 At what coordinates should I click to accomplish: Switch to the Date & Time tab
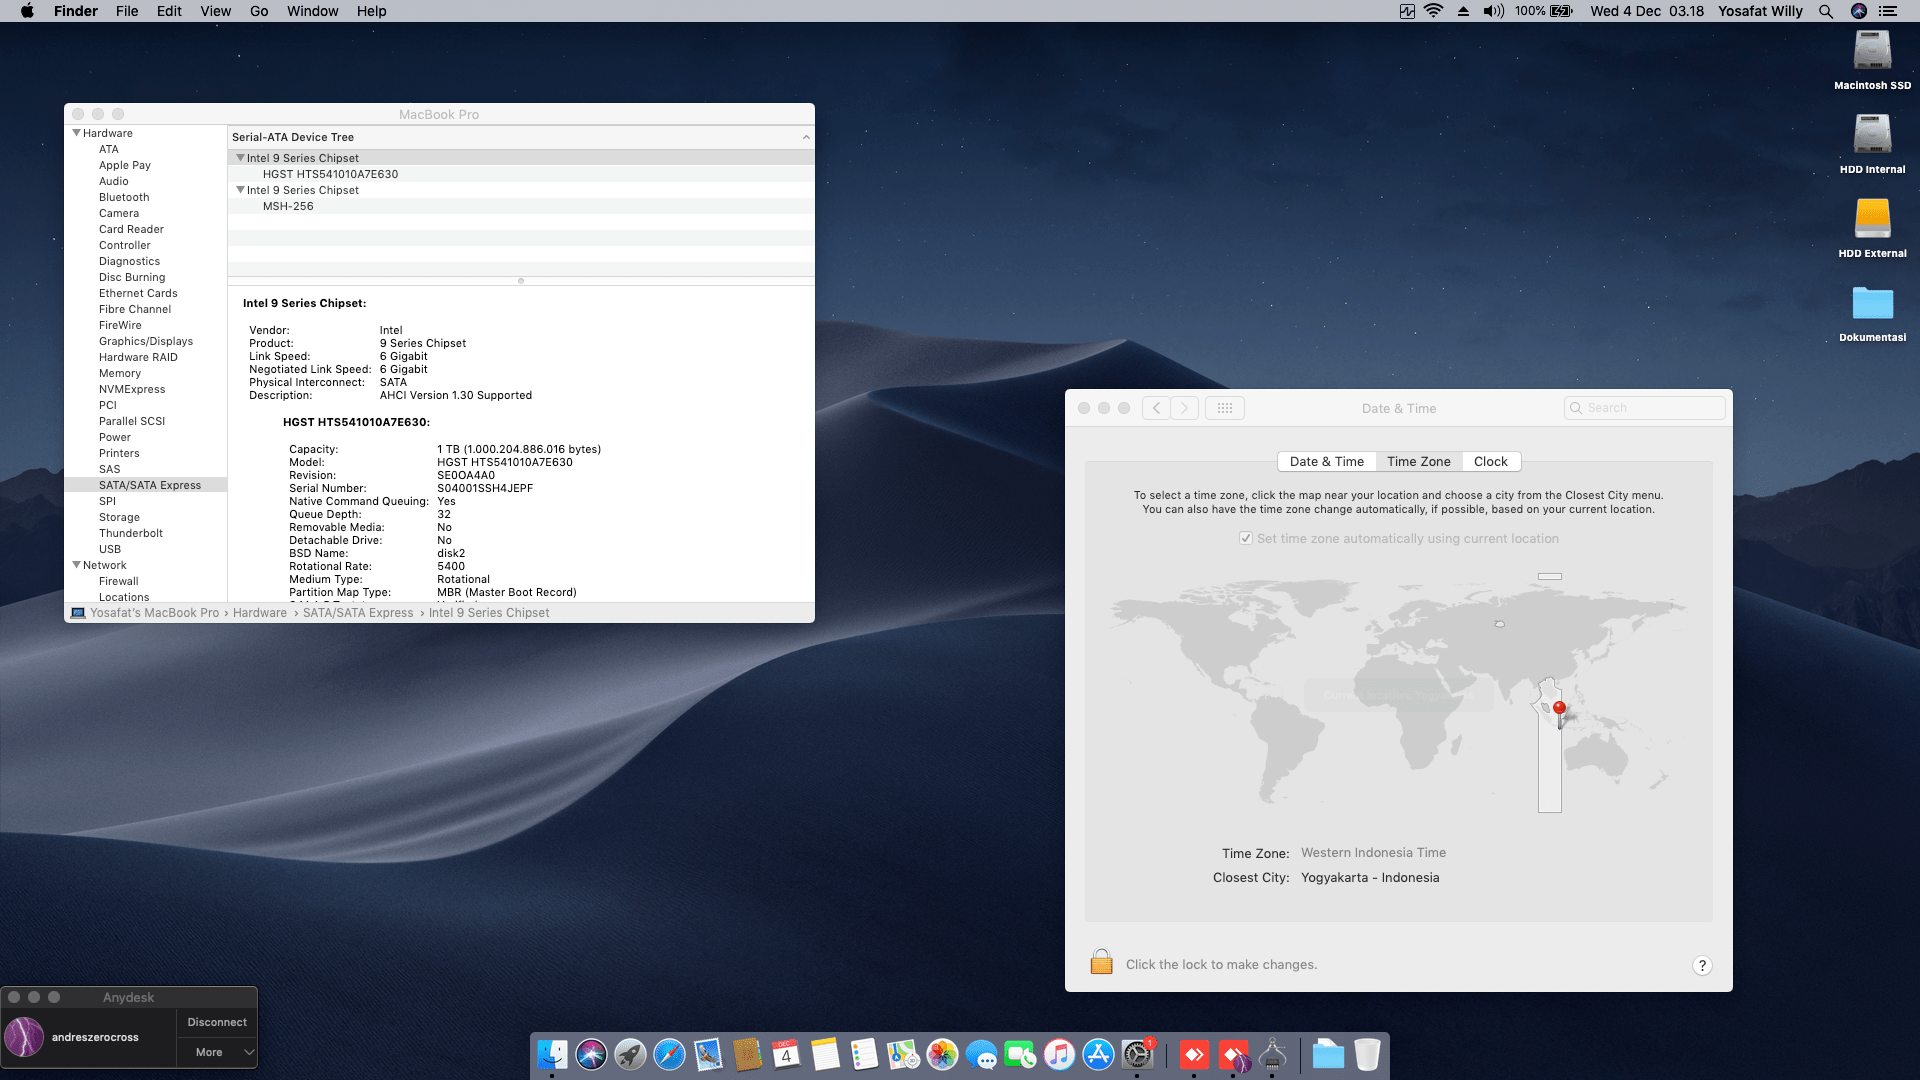pyautogui.click(x=1326, y=461)
